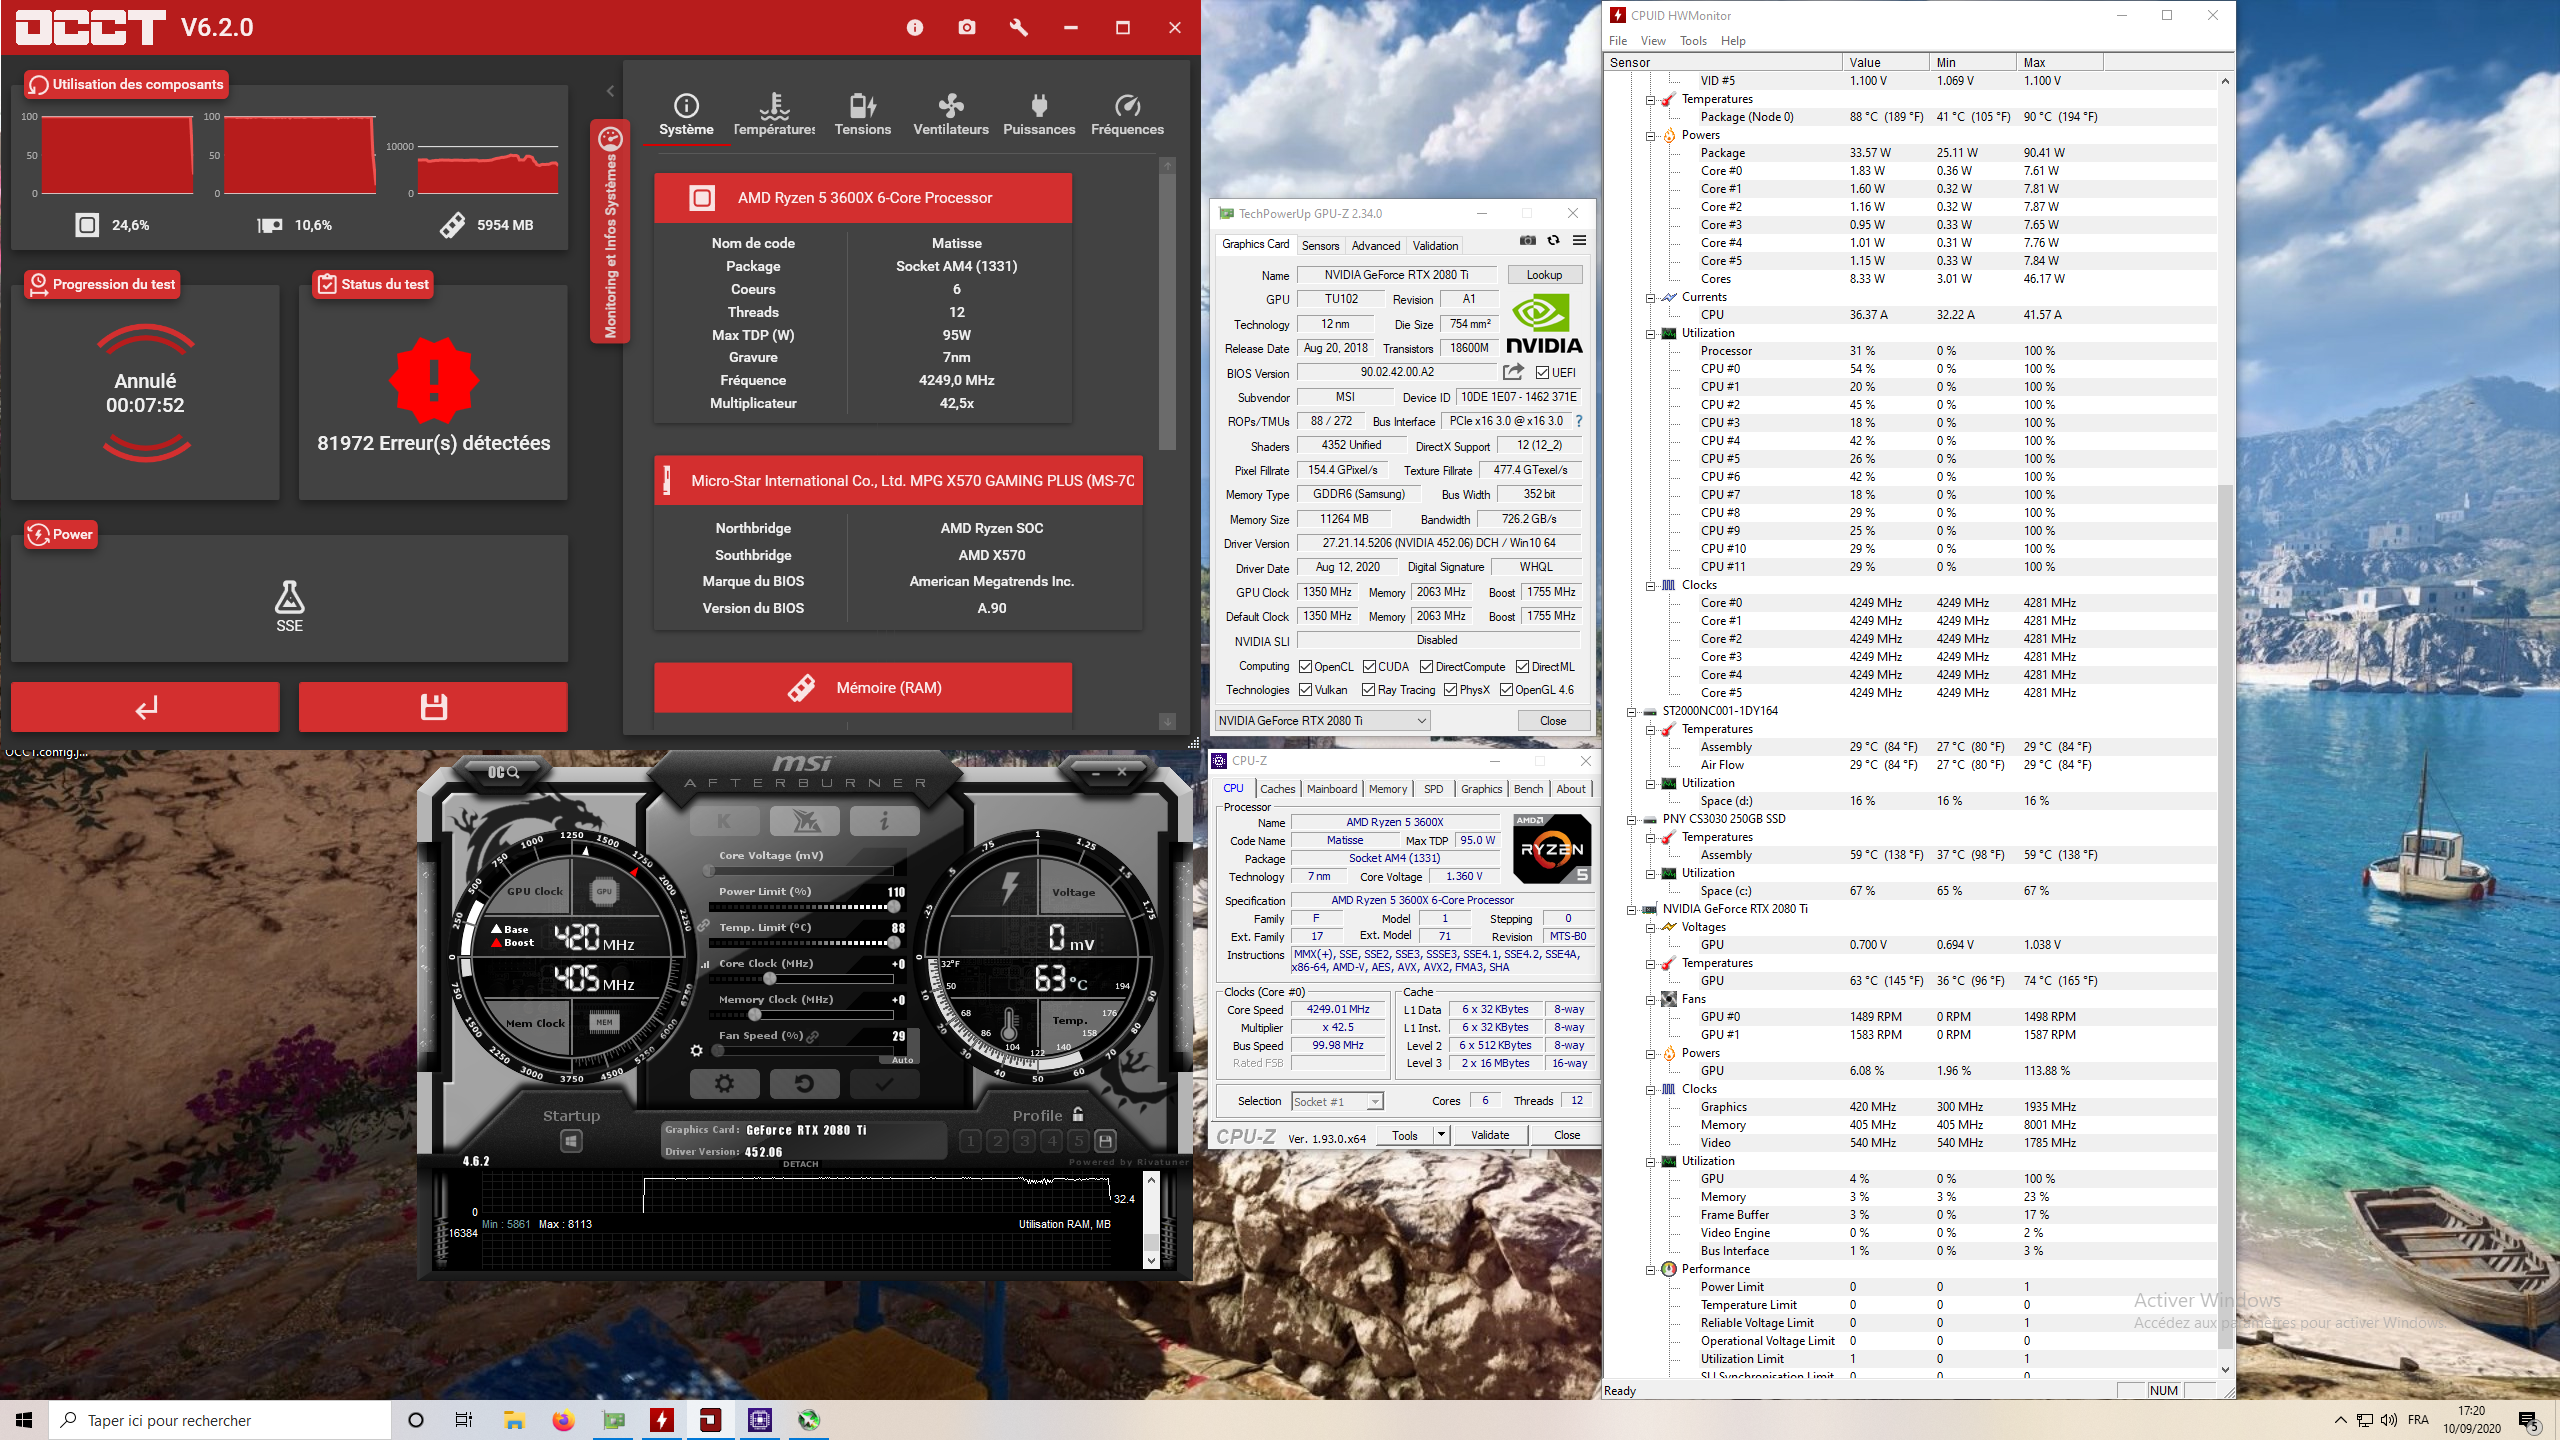This screenshot has width=2560, height=1440.
Task: Toggle the Ray Tracing checkbox
Action: point(1368,690)
